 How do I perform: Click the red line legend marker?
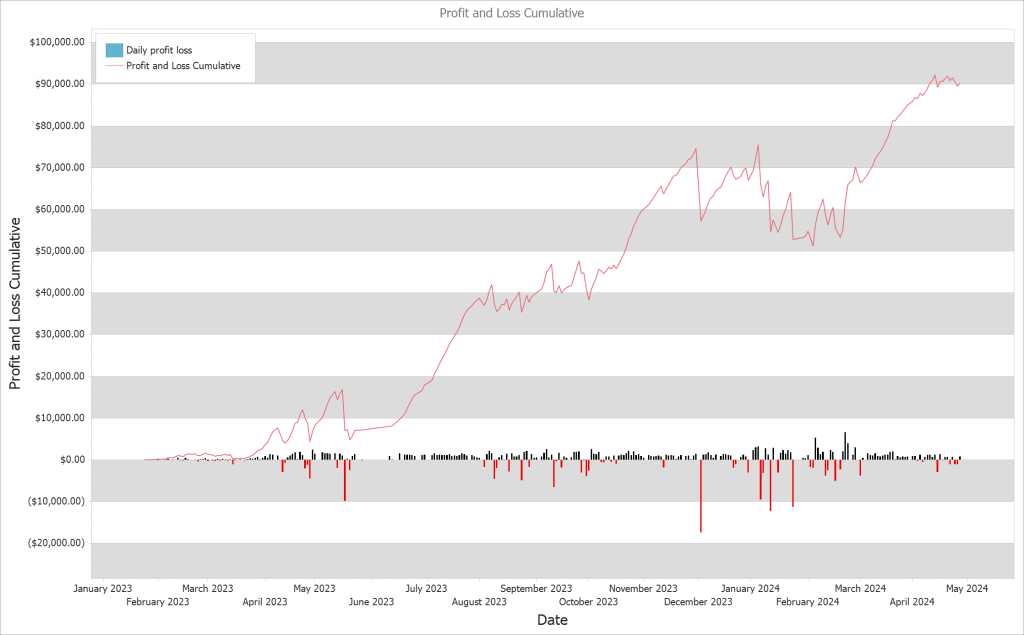(x=112, y=66)
